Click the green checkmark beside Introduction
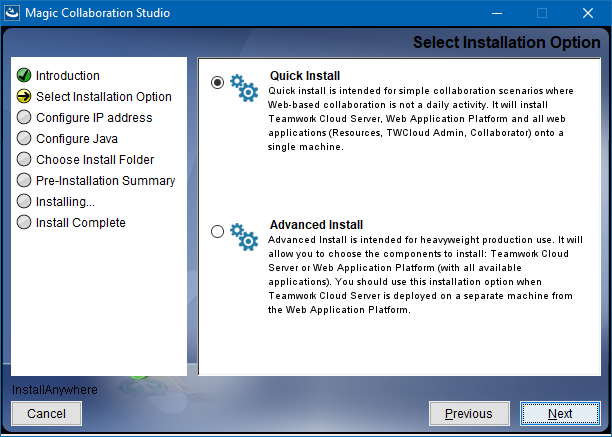Image resolution: width=612 pixels, height=437 pixels. click(24, 75)
